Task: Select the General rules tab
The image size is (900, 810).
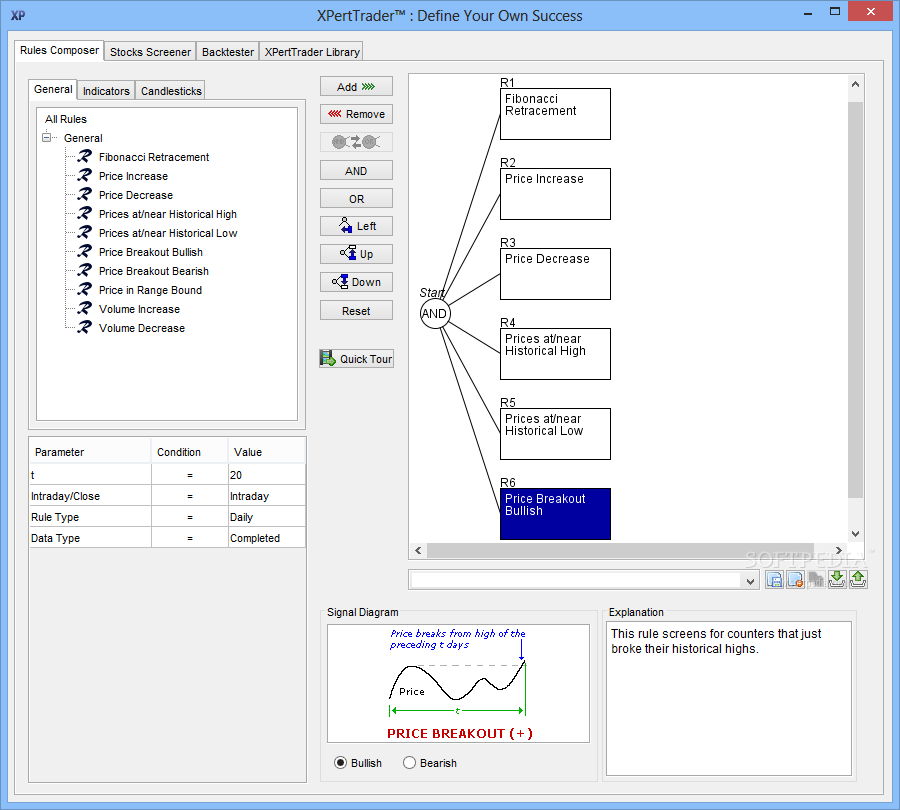Action: tap(53, 89)
